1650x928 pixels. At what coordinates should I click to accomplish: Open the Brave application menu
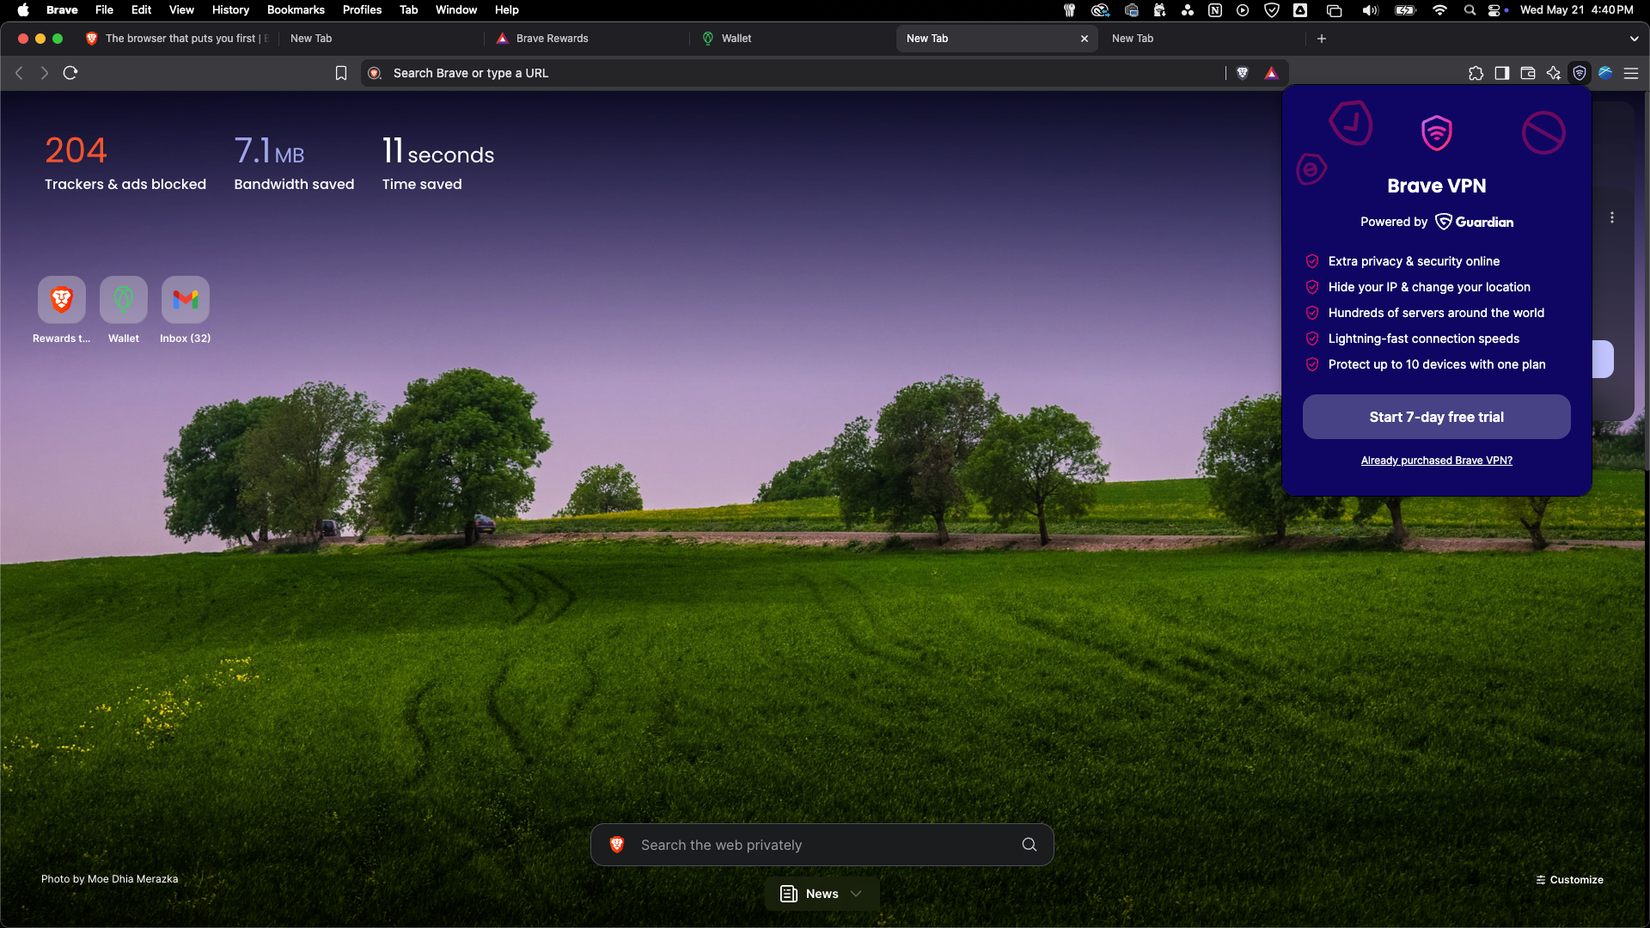coord(62,10)
